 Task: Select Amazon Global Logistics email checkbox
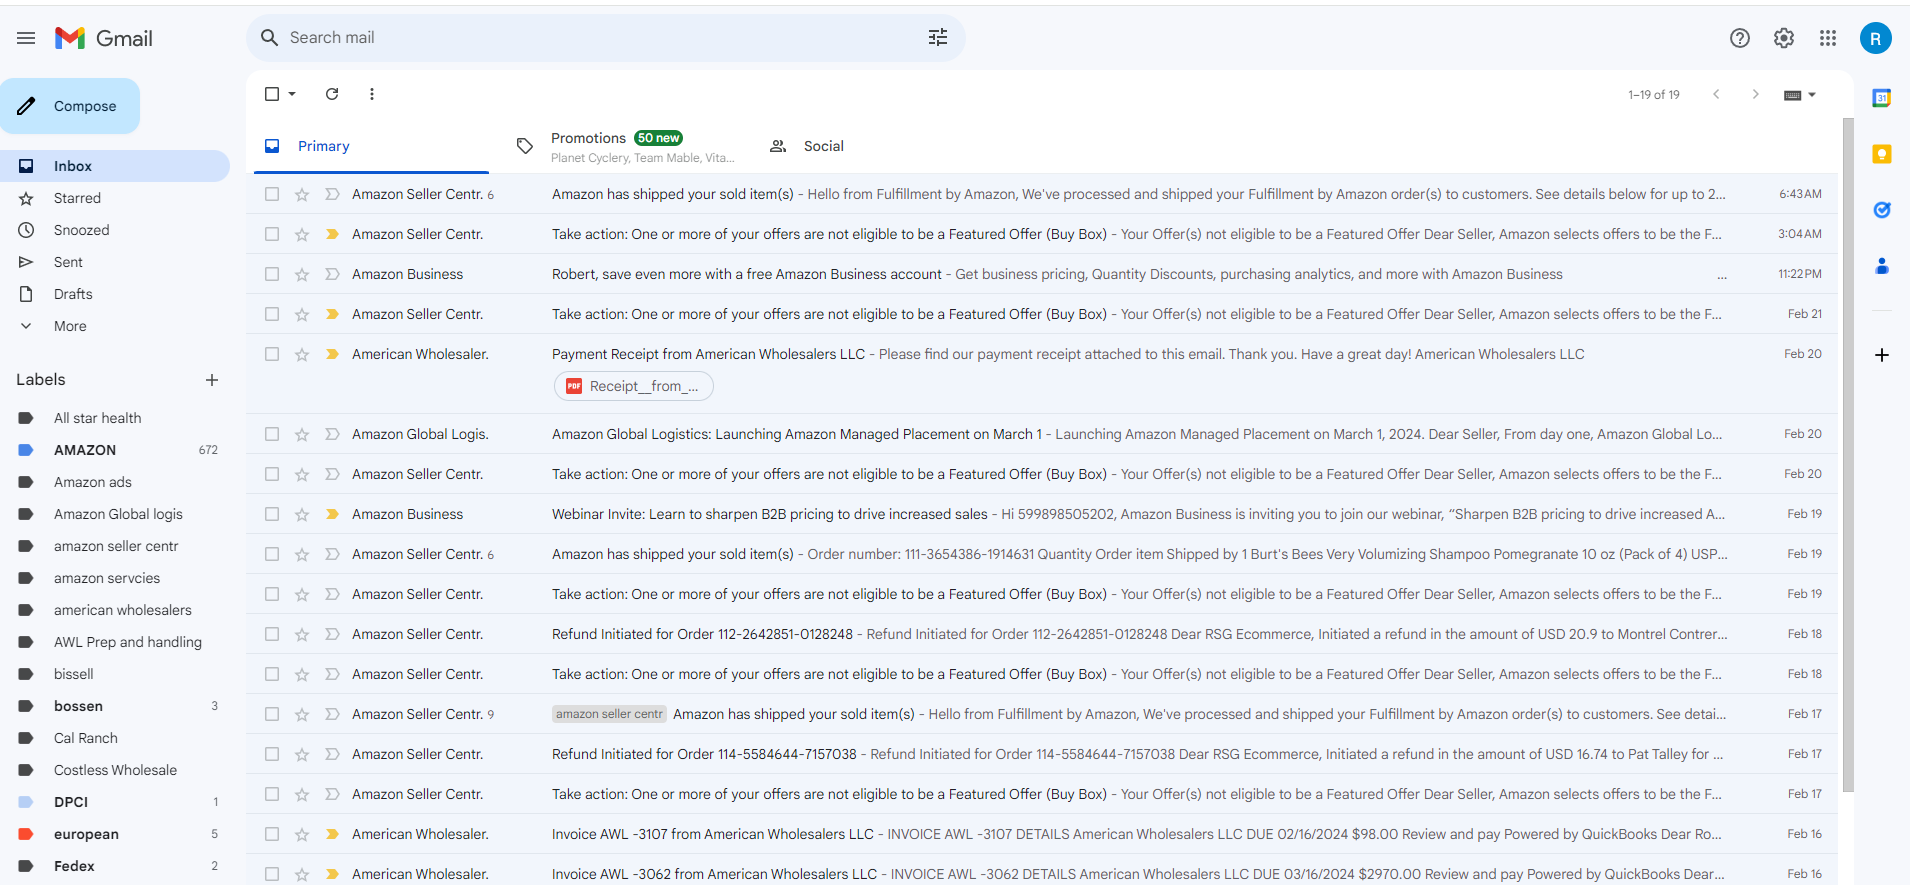click(x=272, y=434)
